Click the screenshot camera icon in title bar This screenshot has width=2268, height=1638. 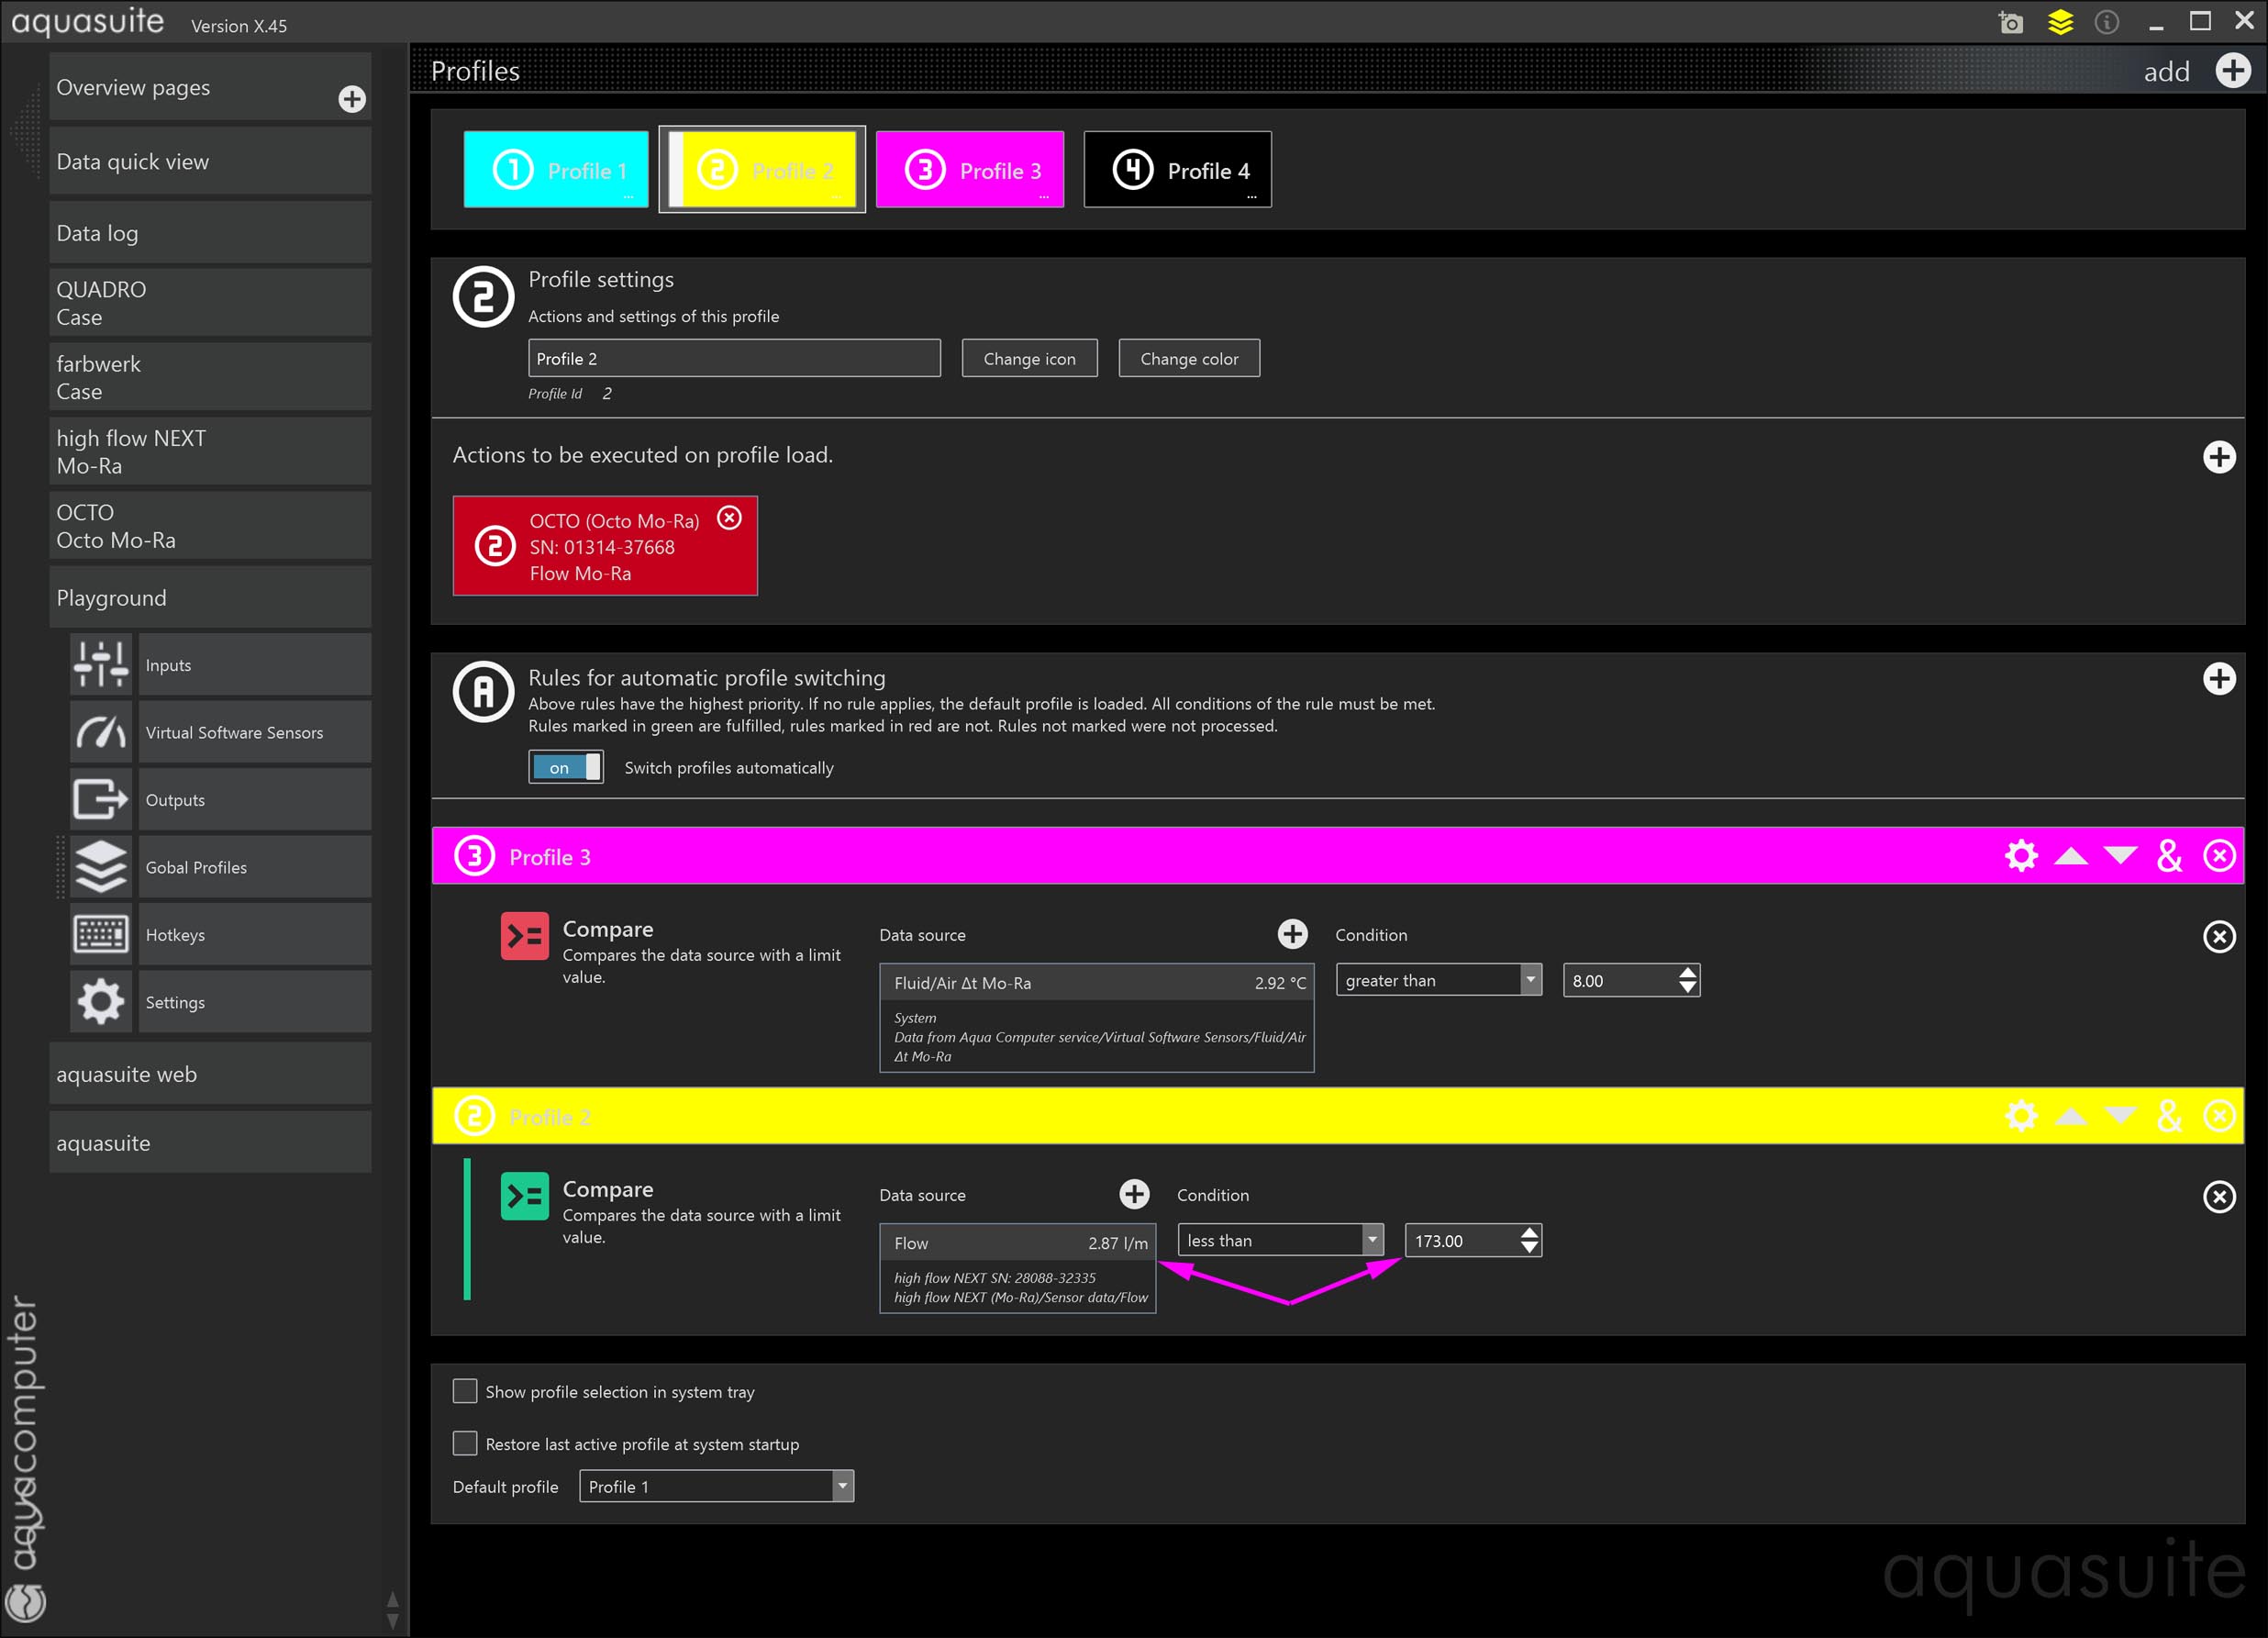[x=2010, y=22]
